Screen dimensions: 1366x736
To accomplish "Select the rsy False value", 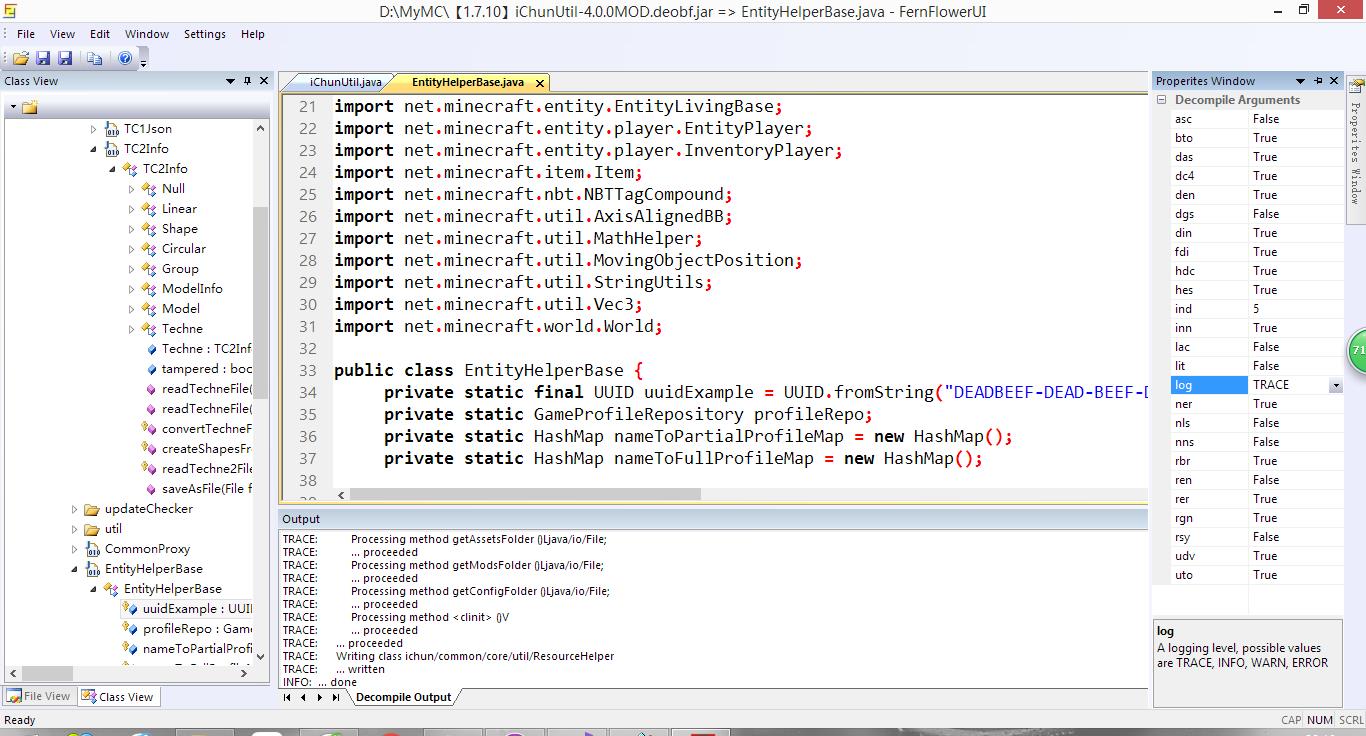I will pos(1296,537).
